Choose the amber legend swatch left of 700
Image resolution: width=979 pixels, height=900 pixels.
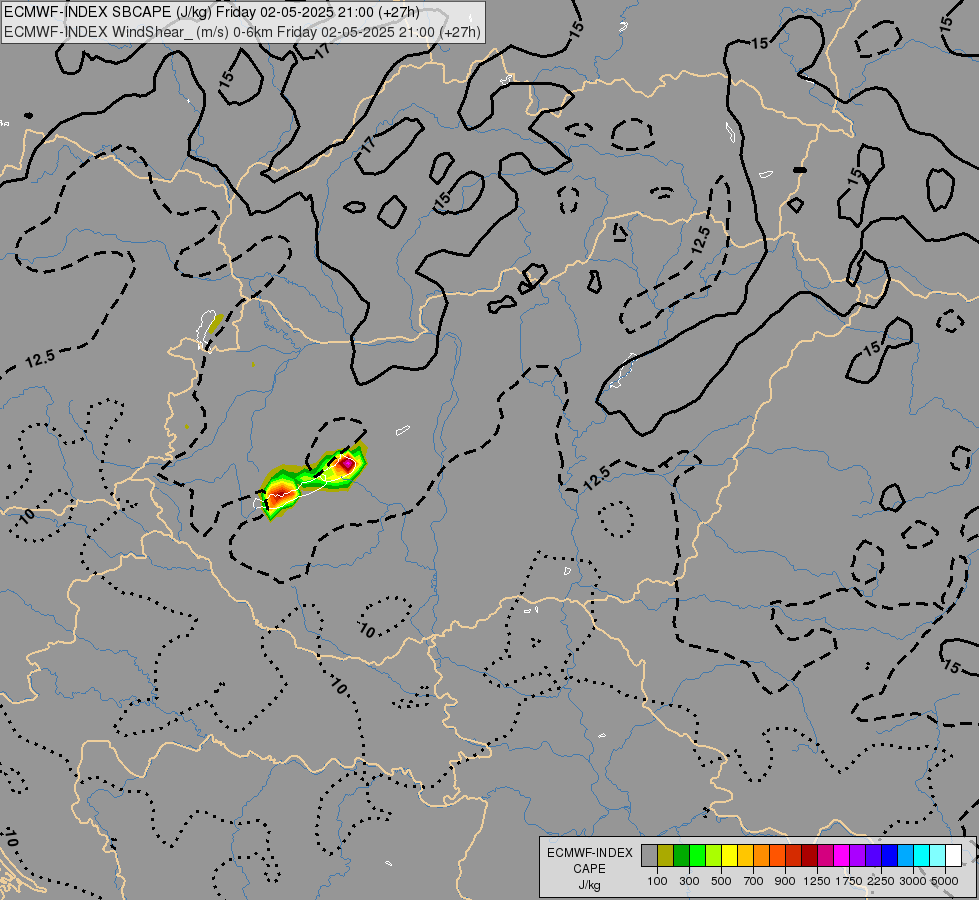pos(745,856)
